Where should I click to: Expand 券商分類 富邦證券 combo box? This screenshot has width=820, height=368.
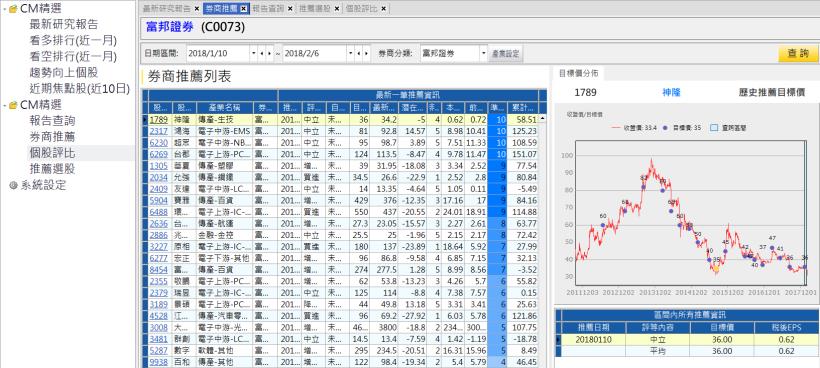point(483,53)
